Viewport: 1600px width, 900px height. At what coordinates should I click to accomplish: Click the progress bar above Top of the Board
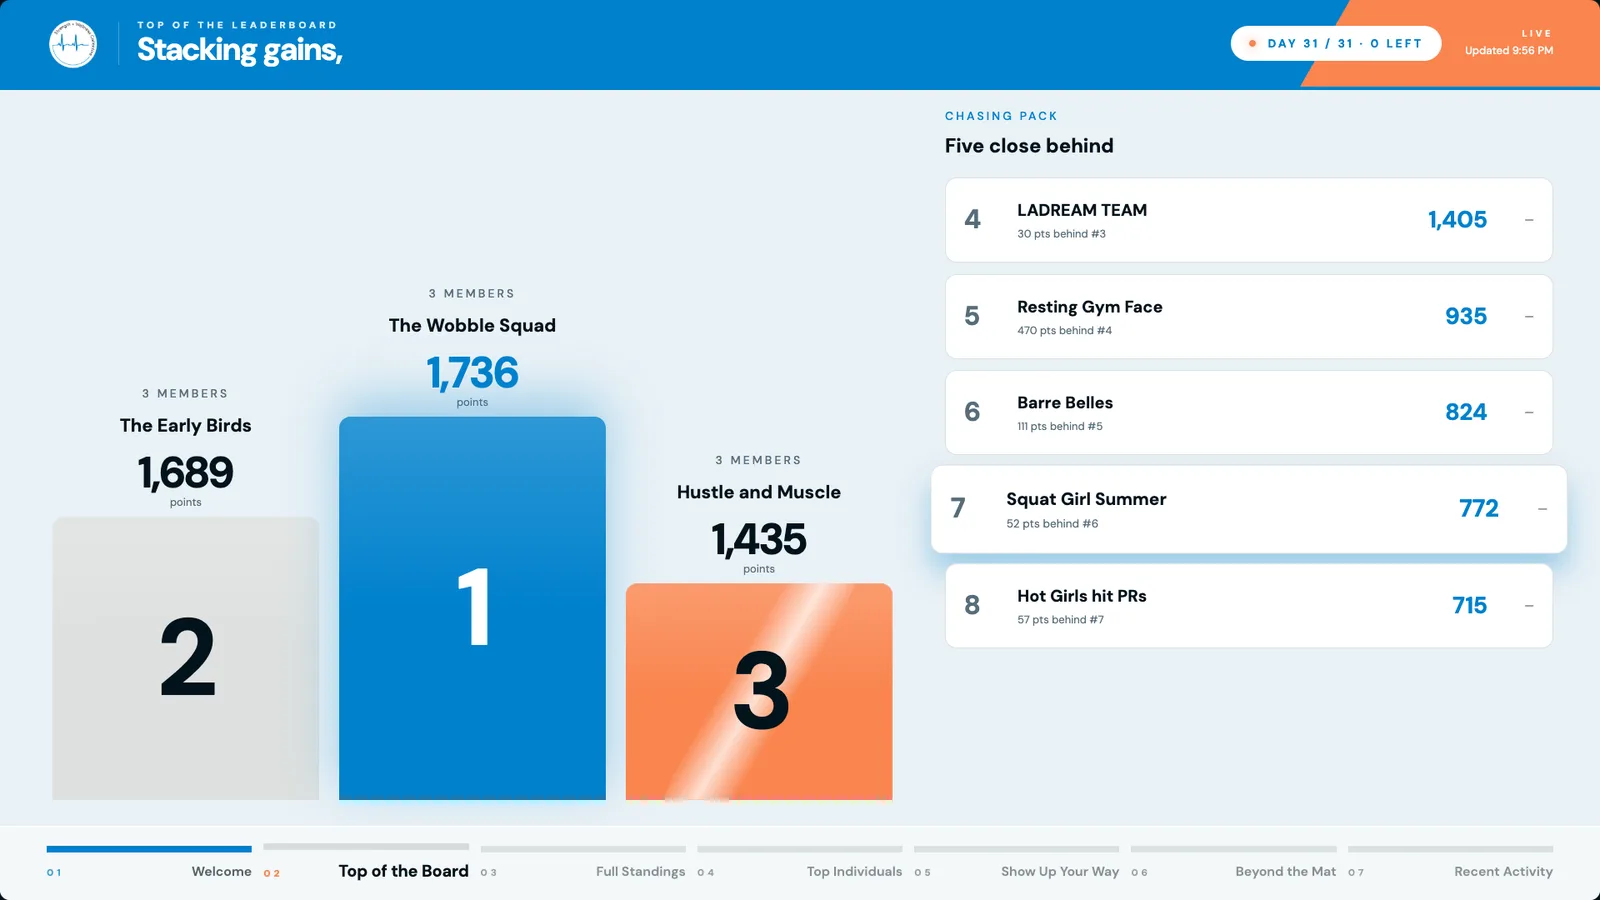point(366,847)
